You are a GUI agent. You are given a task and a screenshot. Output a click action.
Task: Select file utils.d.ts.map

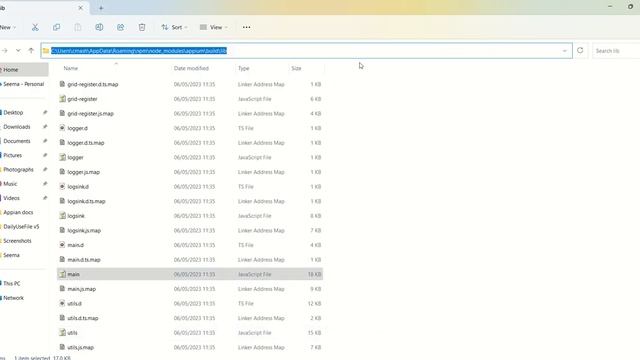pyautogui.click(x=190, y=318)
